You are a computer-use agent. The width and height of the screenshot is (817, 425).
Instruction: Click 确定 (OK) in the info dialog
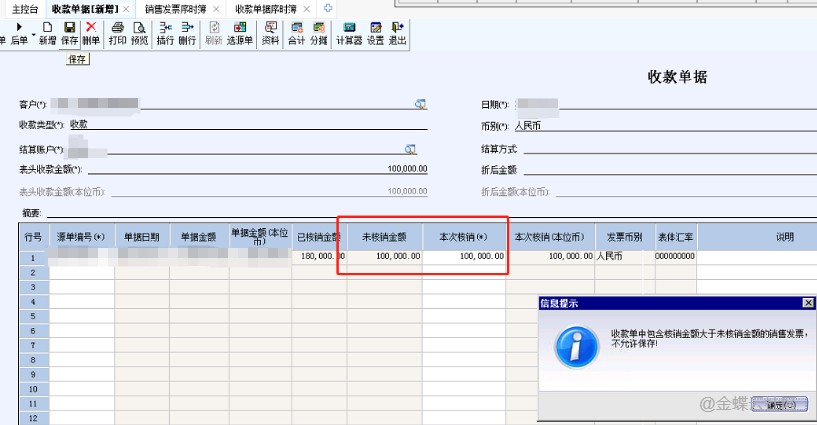click(779, 405)
